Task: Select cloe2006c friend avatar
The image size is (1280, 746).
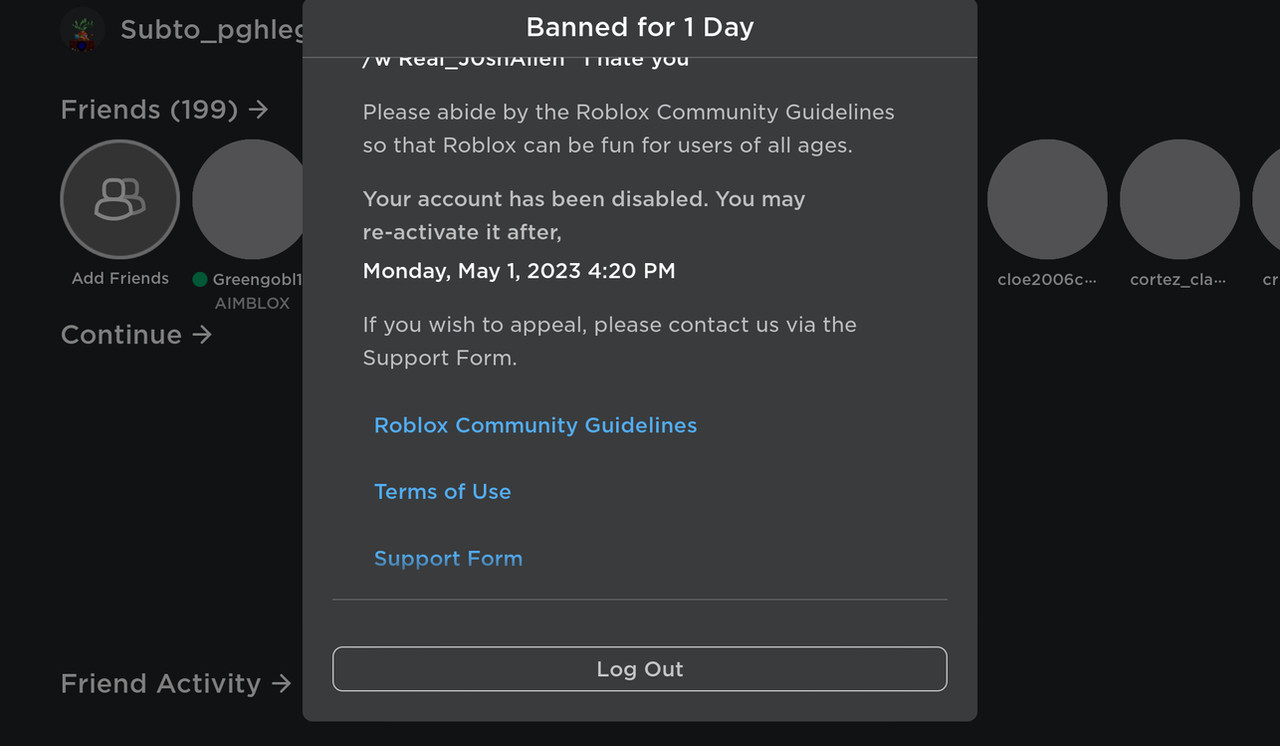Action: (x=1047, y=199)
